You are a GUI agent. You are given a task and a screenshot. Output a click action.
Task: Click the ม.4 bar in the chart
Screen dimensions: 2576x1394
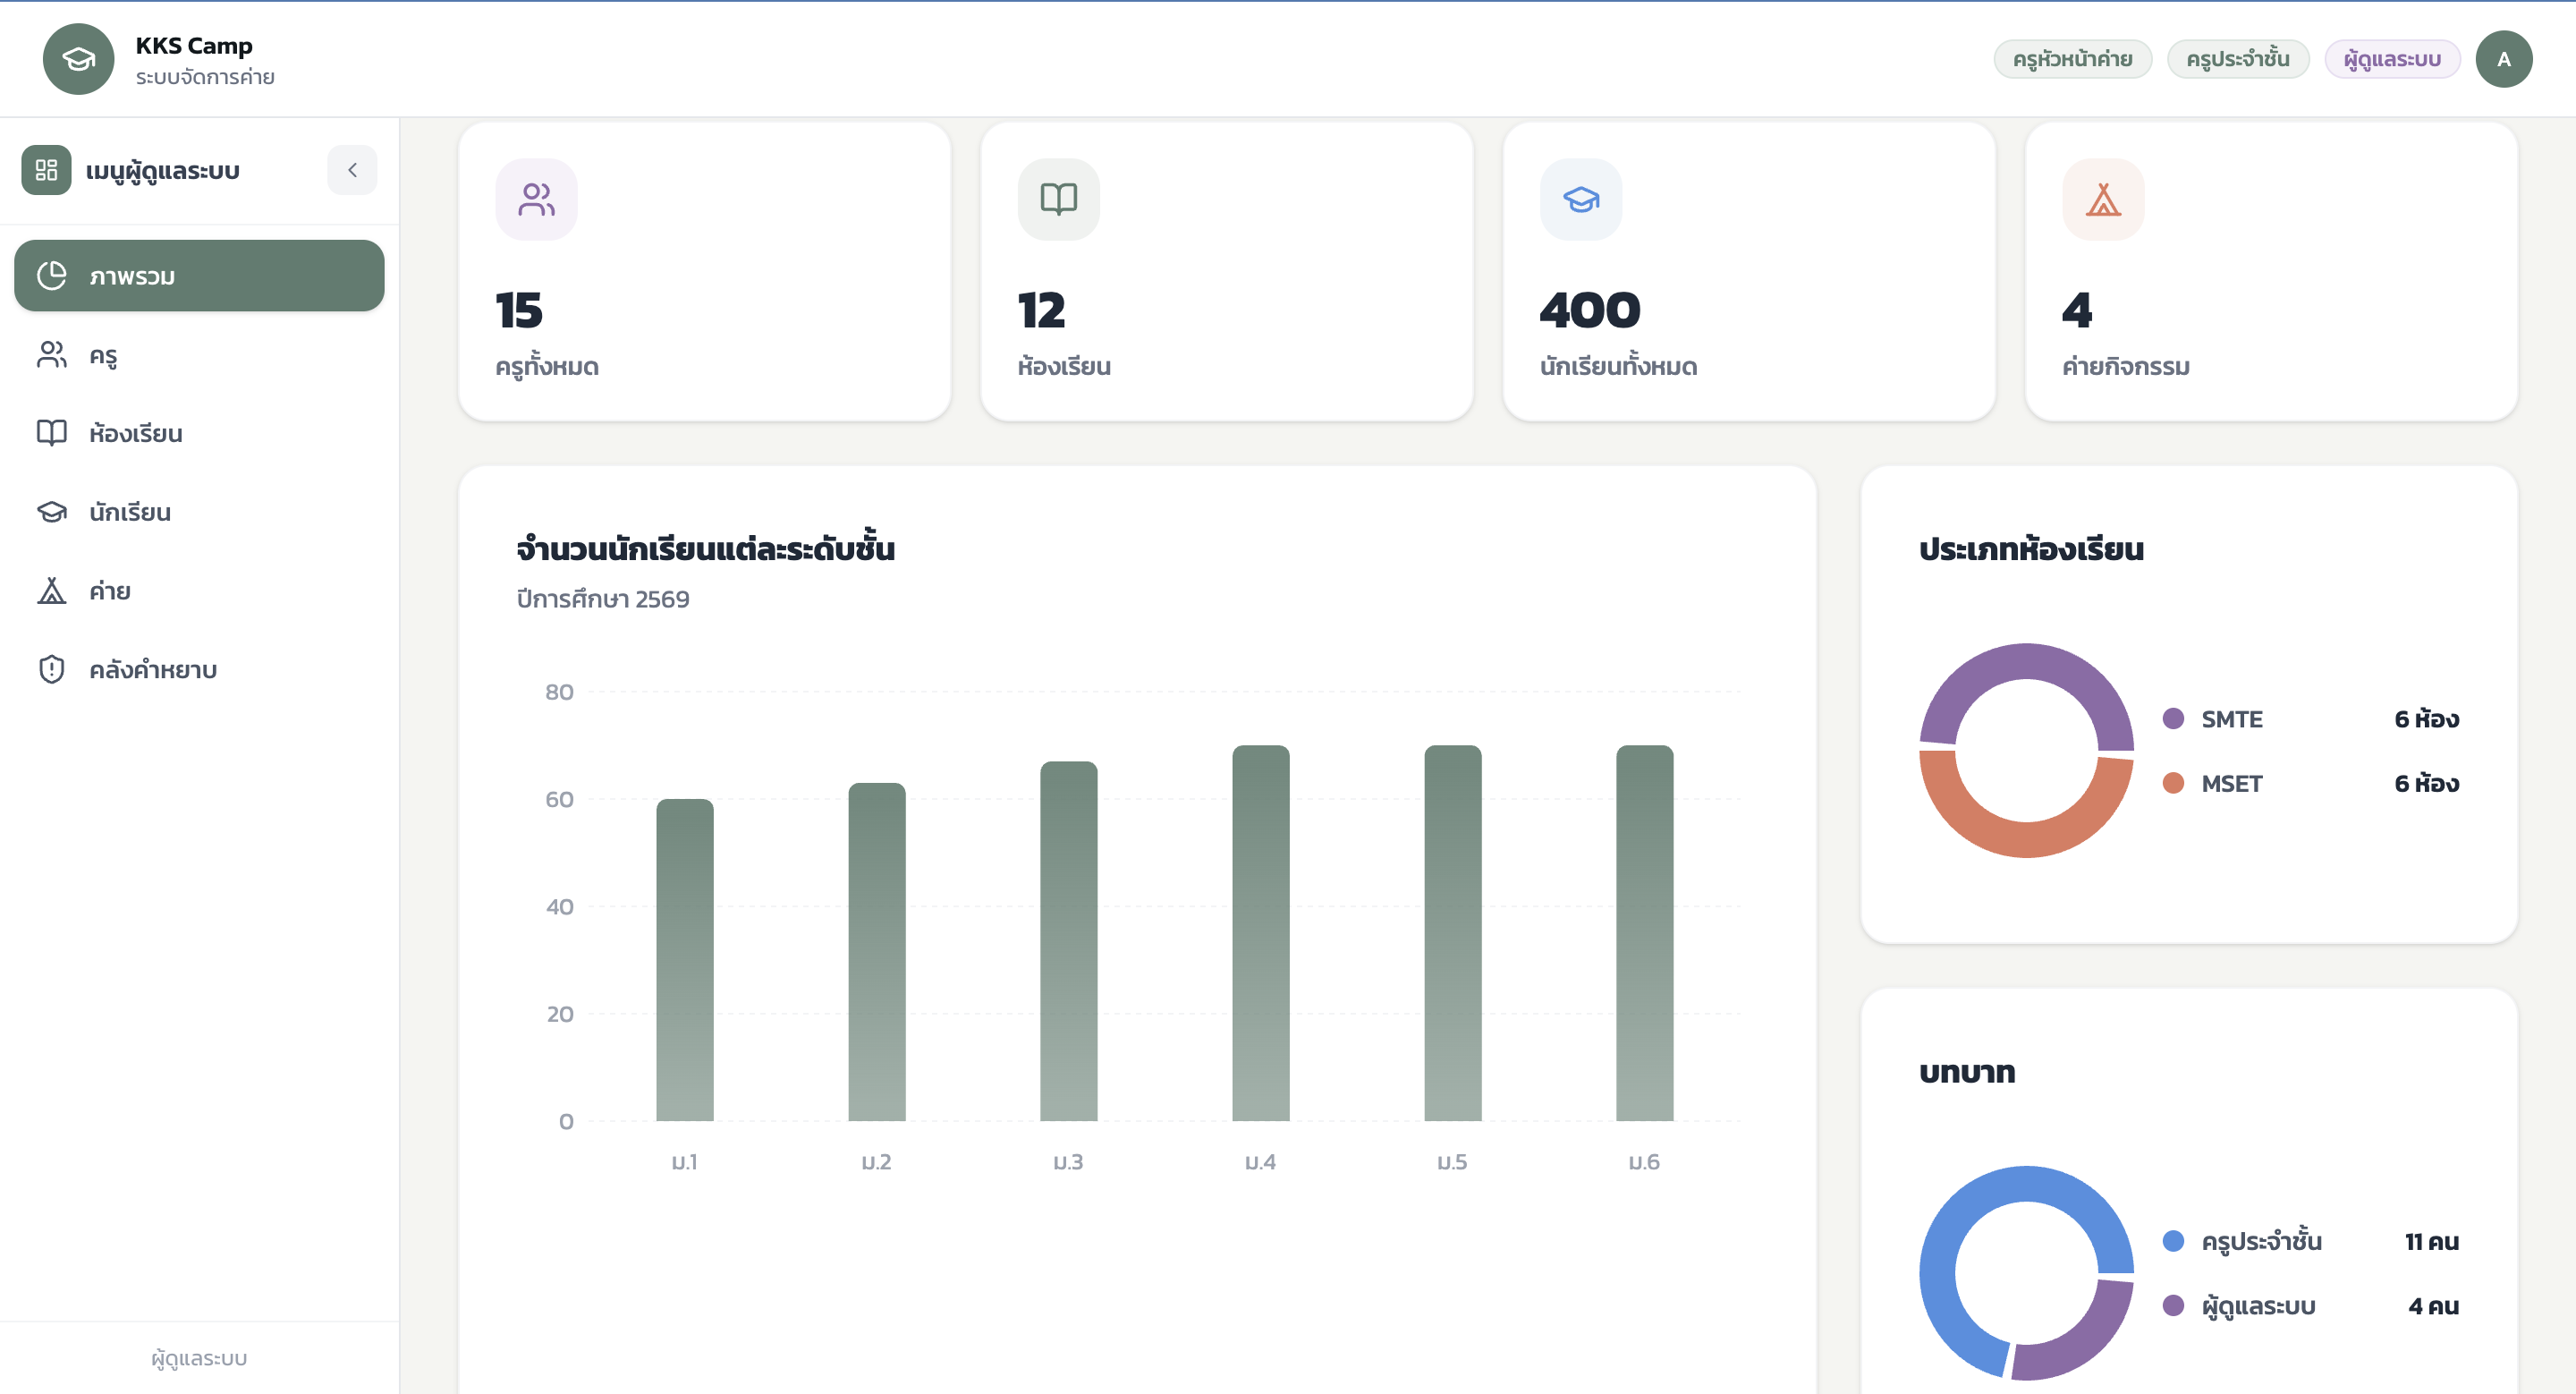tap(1260, 933)
